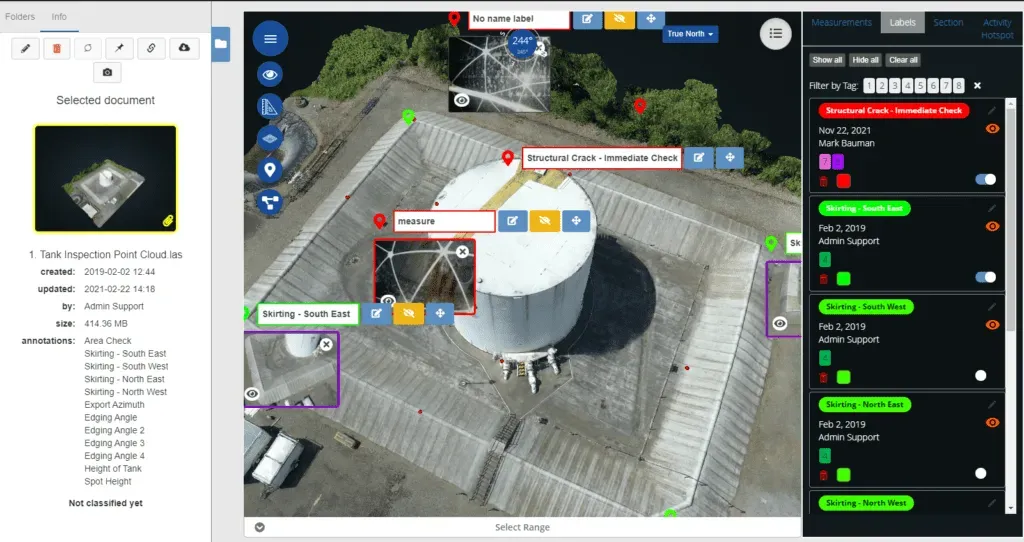Image resolution: width=1024 pixels, height=542 pixels.
Task: Select the Labels tab
Action: click(x=902, y=22)
